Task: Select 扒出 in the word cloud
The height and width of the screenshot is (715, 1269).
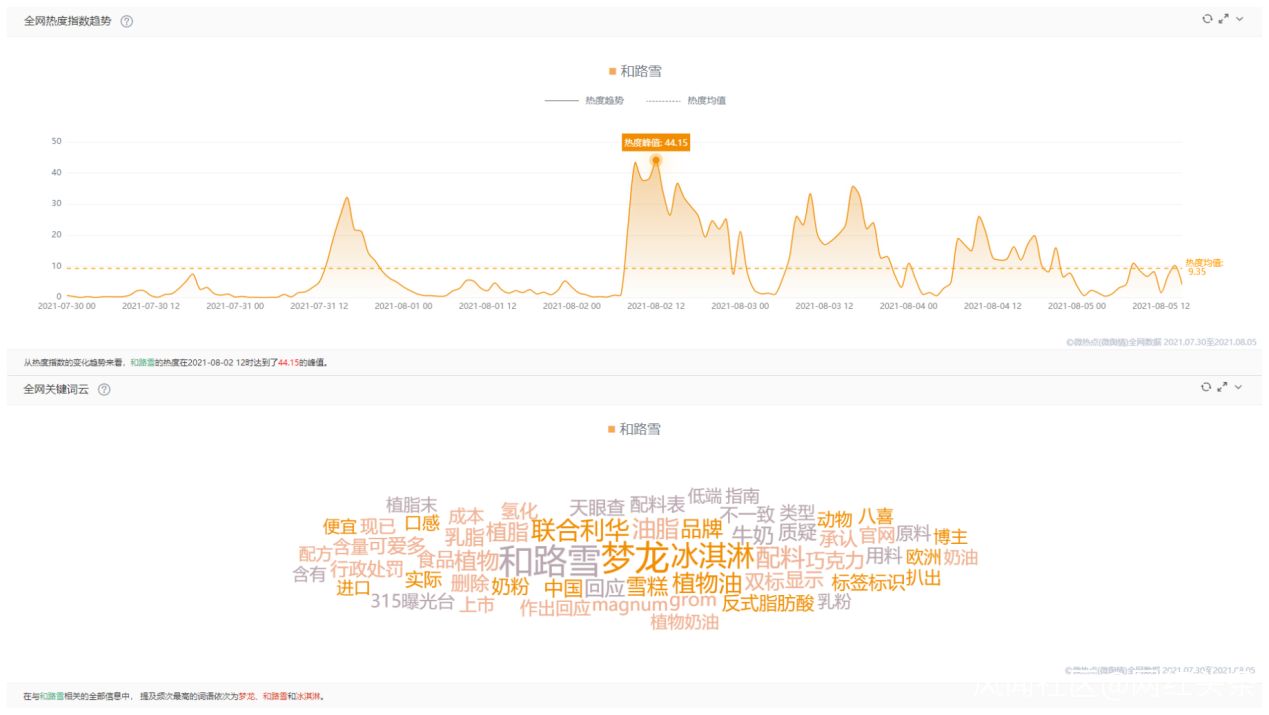Action: pos(923,578)
